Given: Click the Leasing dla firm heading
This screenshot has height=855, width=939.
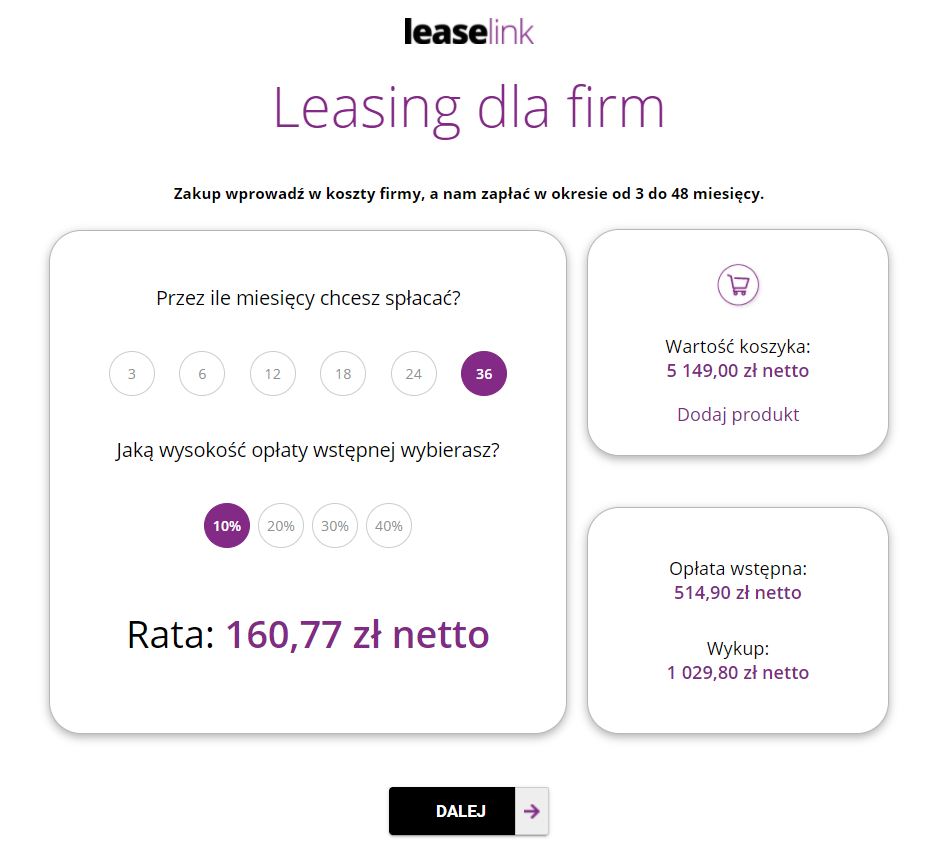Looking at the screenshot, I should pos(469,107).
